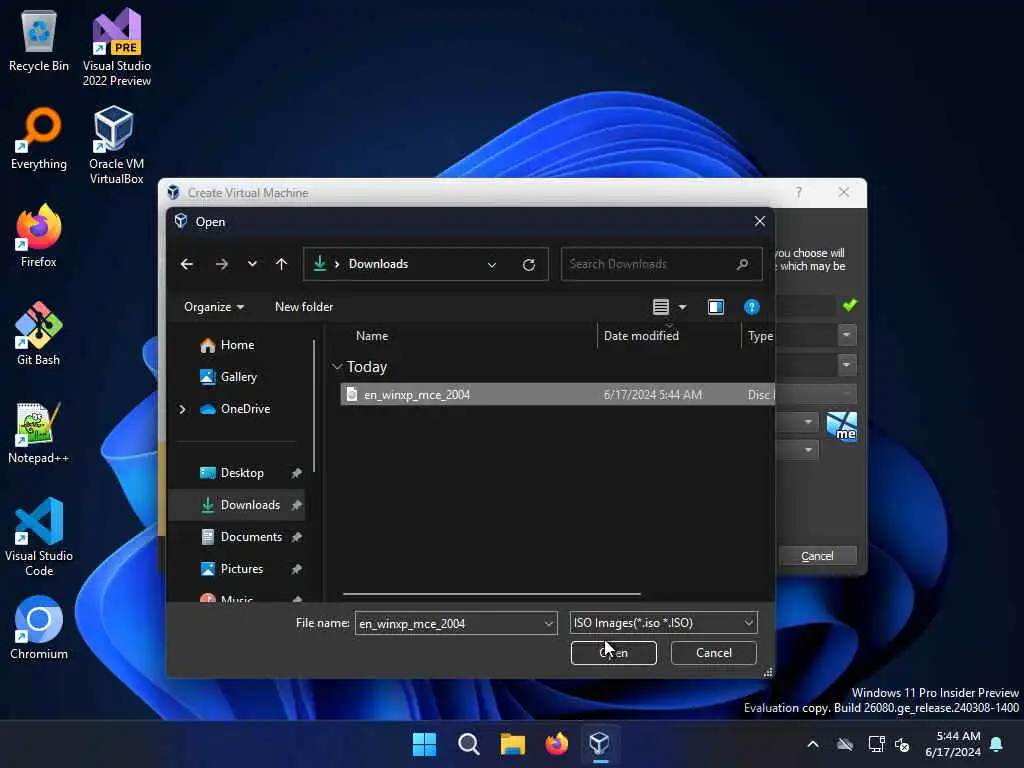Image resolution: width=1024 pixels, height=768 pixels.
Task: Toggle the preview pane
Action: (x=716, y=307)
